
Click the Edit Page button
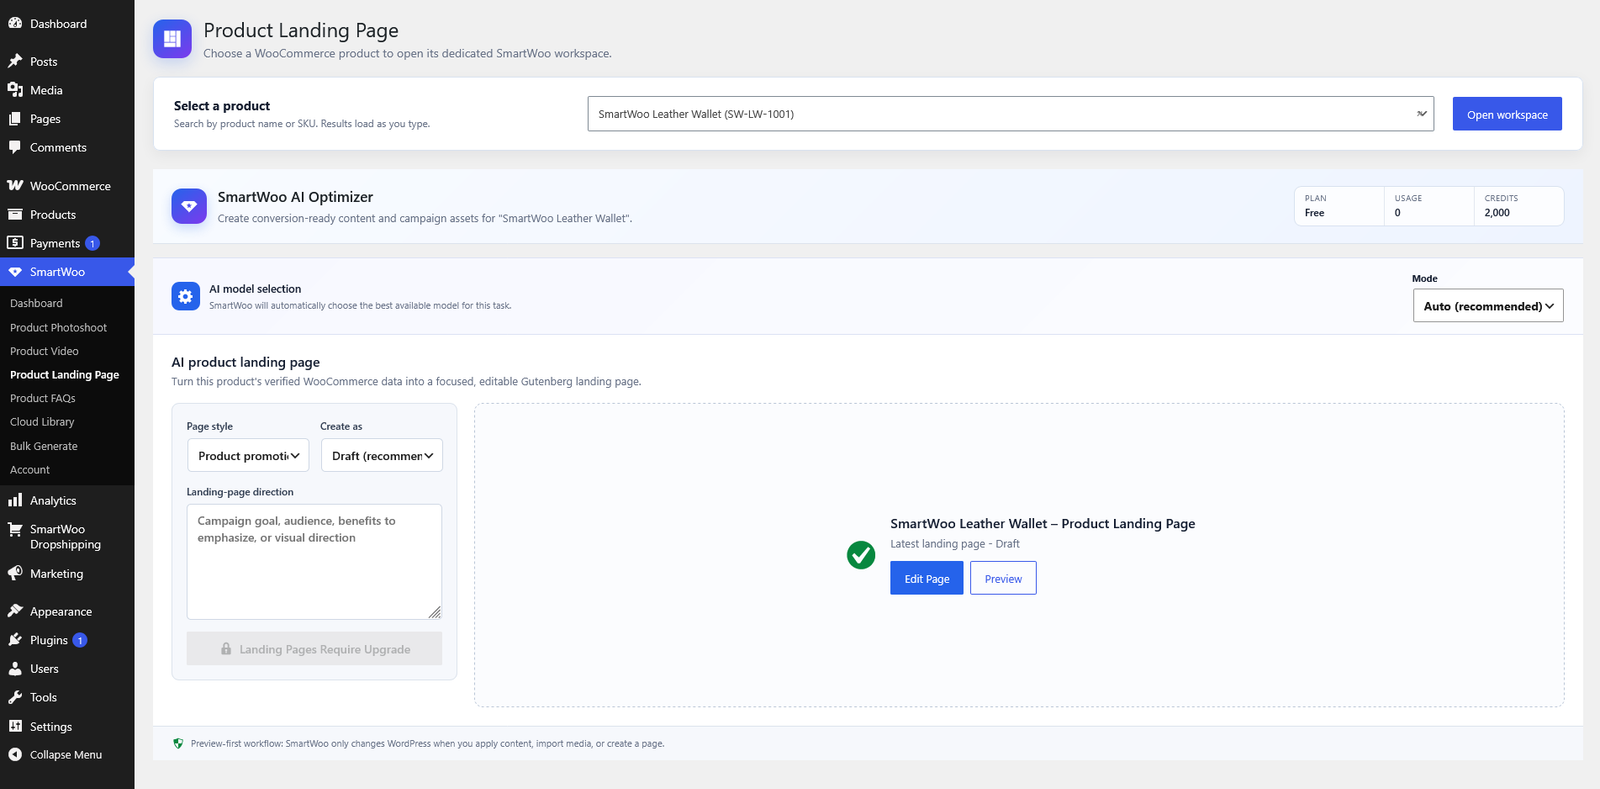click(x=927, y=578)
